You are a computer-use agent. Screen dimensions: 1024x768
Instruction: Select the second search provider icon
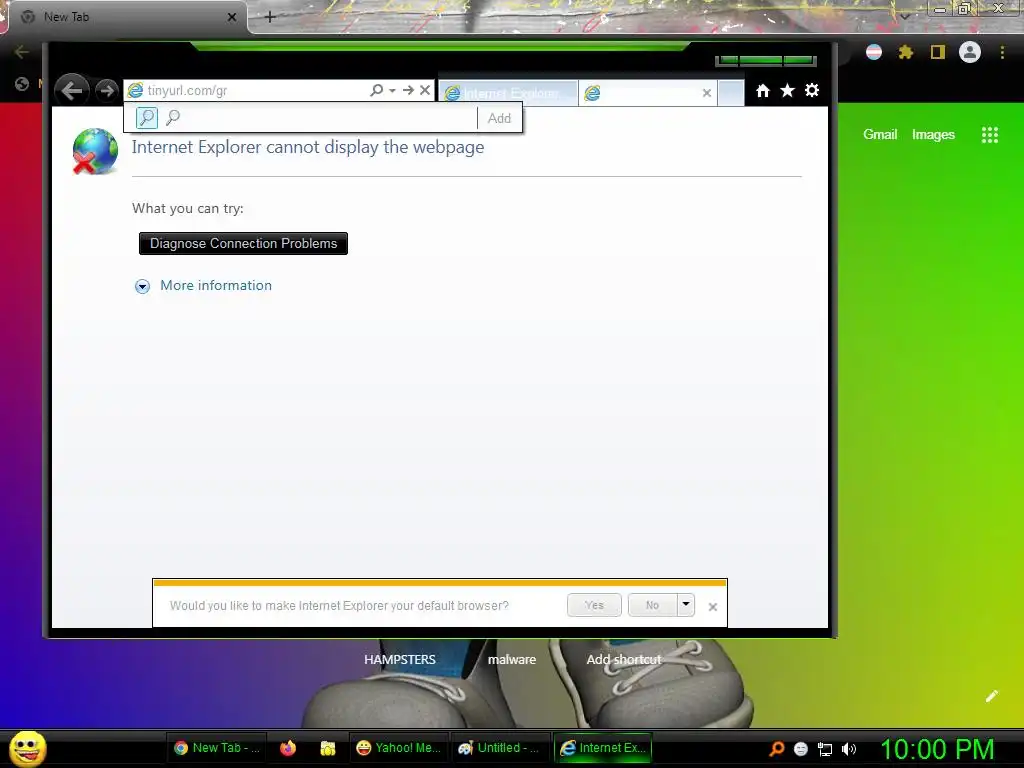coord(173,118)
